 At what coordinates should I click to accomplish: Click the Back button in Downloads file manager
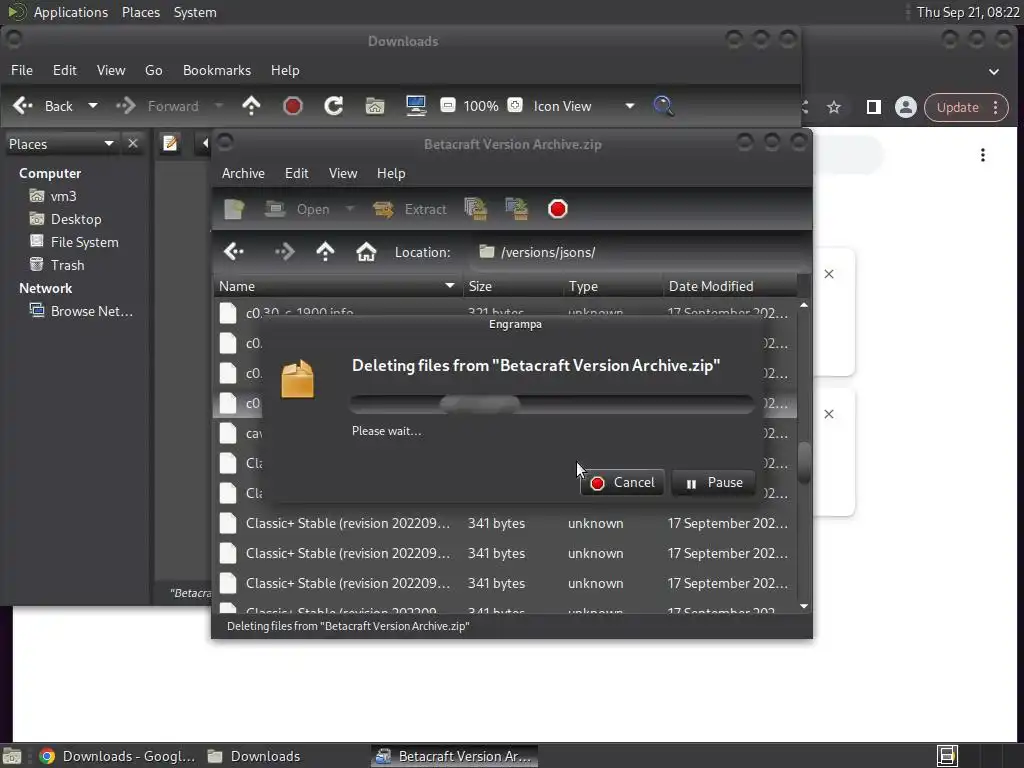pyautogui.click(x=43, y=106)
